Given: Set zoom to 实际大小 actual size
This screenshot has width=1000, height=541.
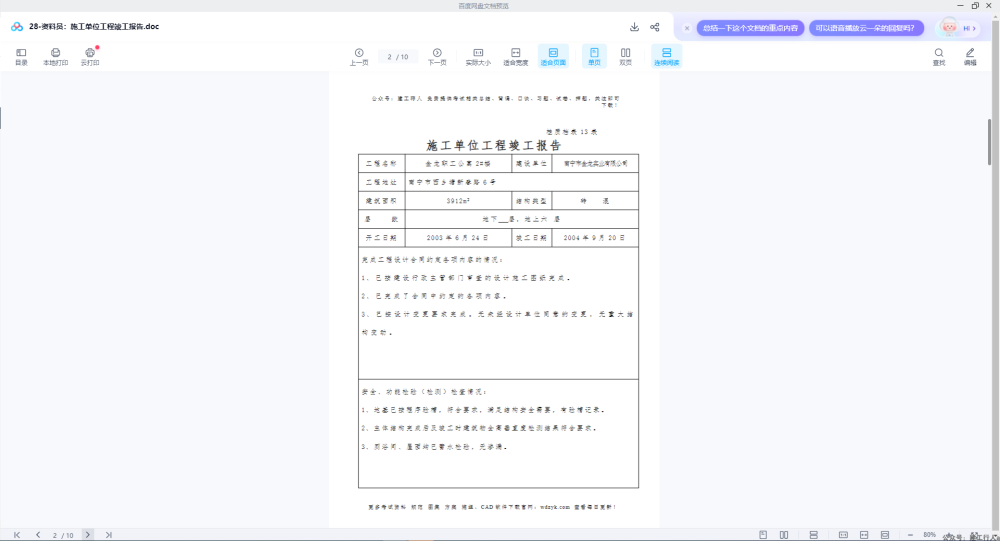Looking at the screenshot, I should pyautogui.click(x=478, y=57).
